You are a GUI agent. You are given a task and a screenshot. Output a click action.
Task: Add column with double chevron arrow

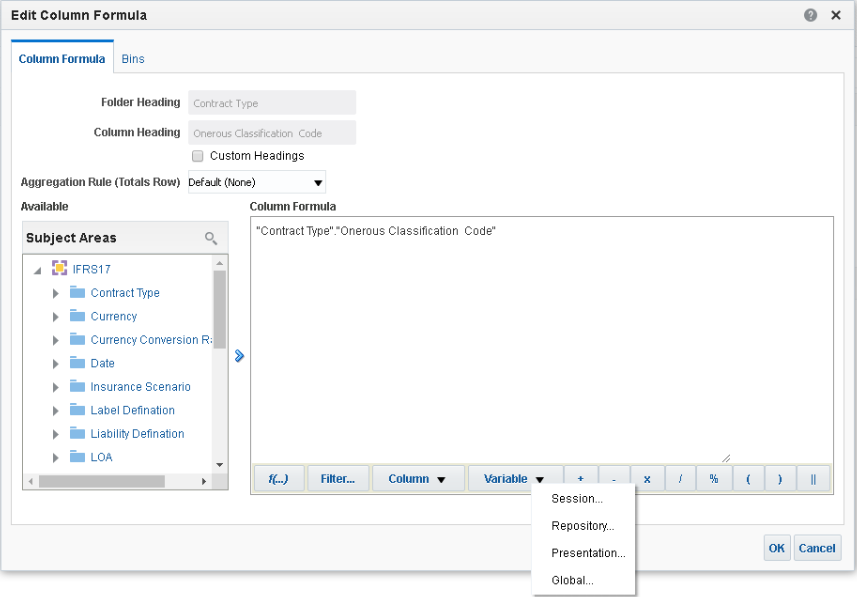click(239, 356)
